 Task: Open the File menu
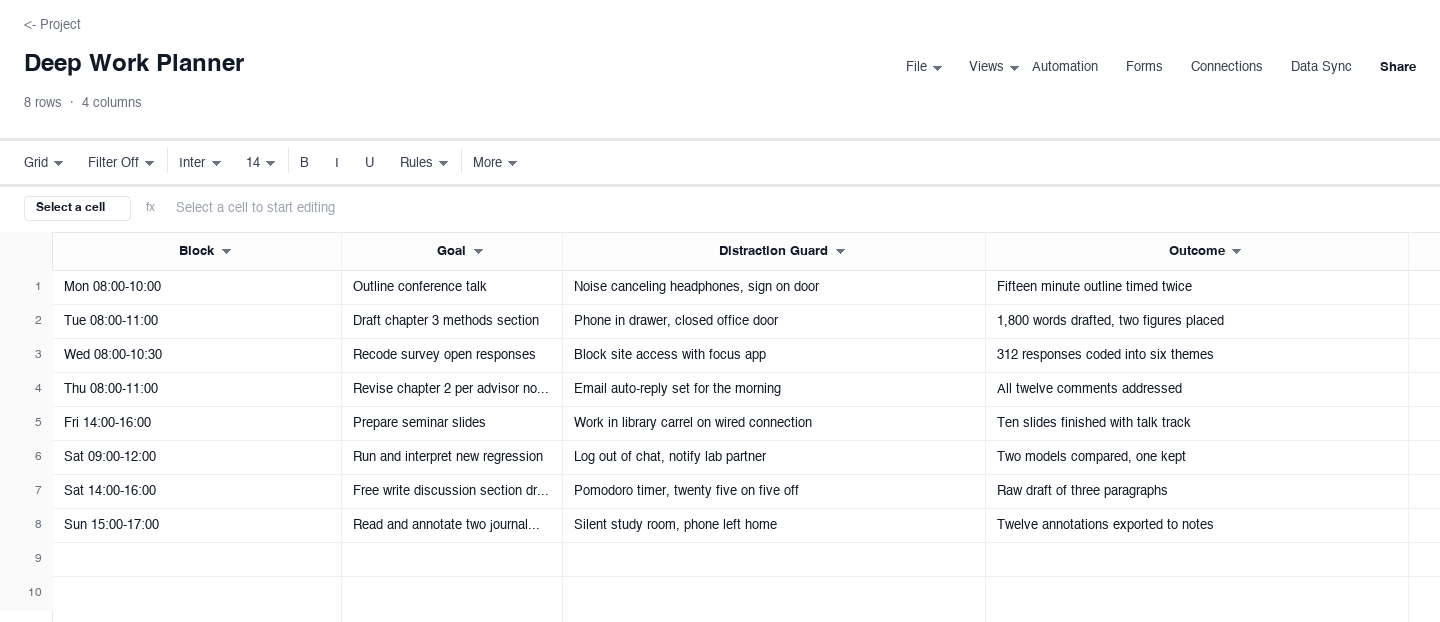924,67
